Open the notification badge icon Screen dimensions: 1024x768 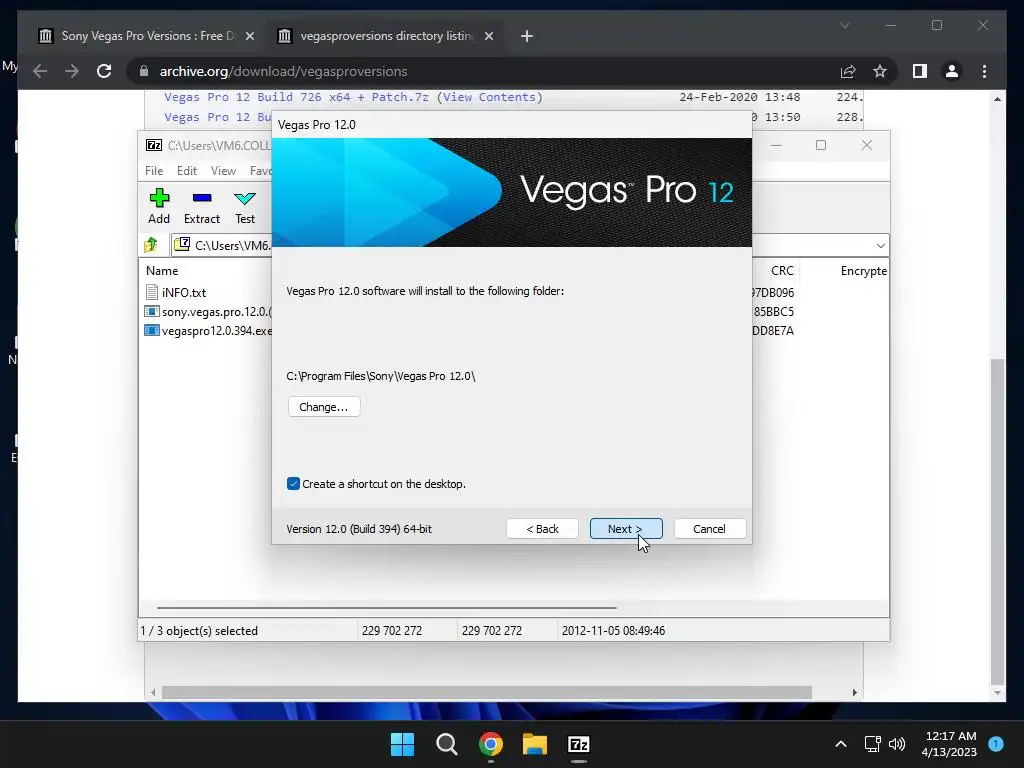996,743
